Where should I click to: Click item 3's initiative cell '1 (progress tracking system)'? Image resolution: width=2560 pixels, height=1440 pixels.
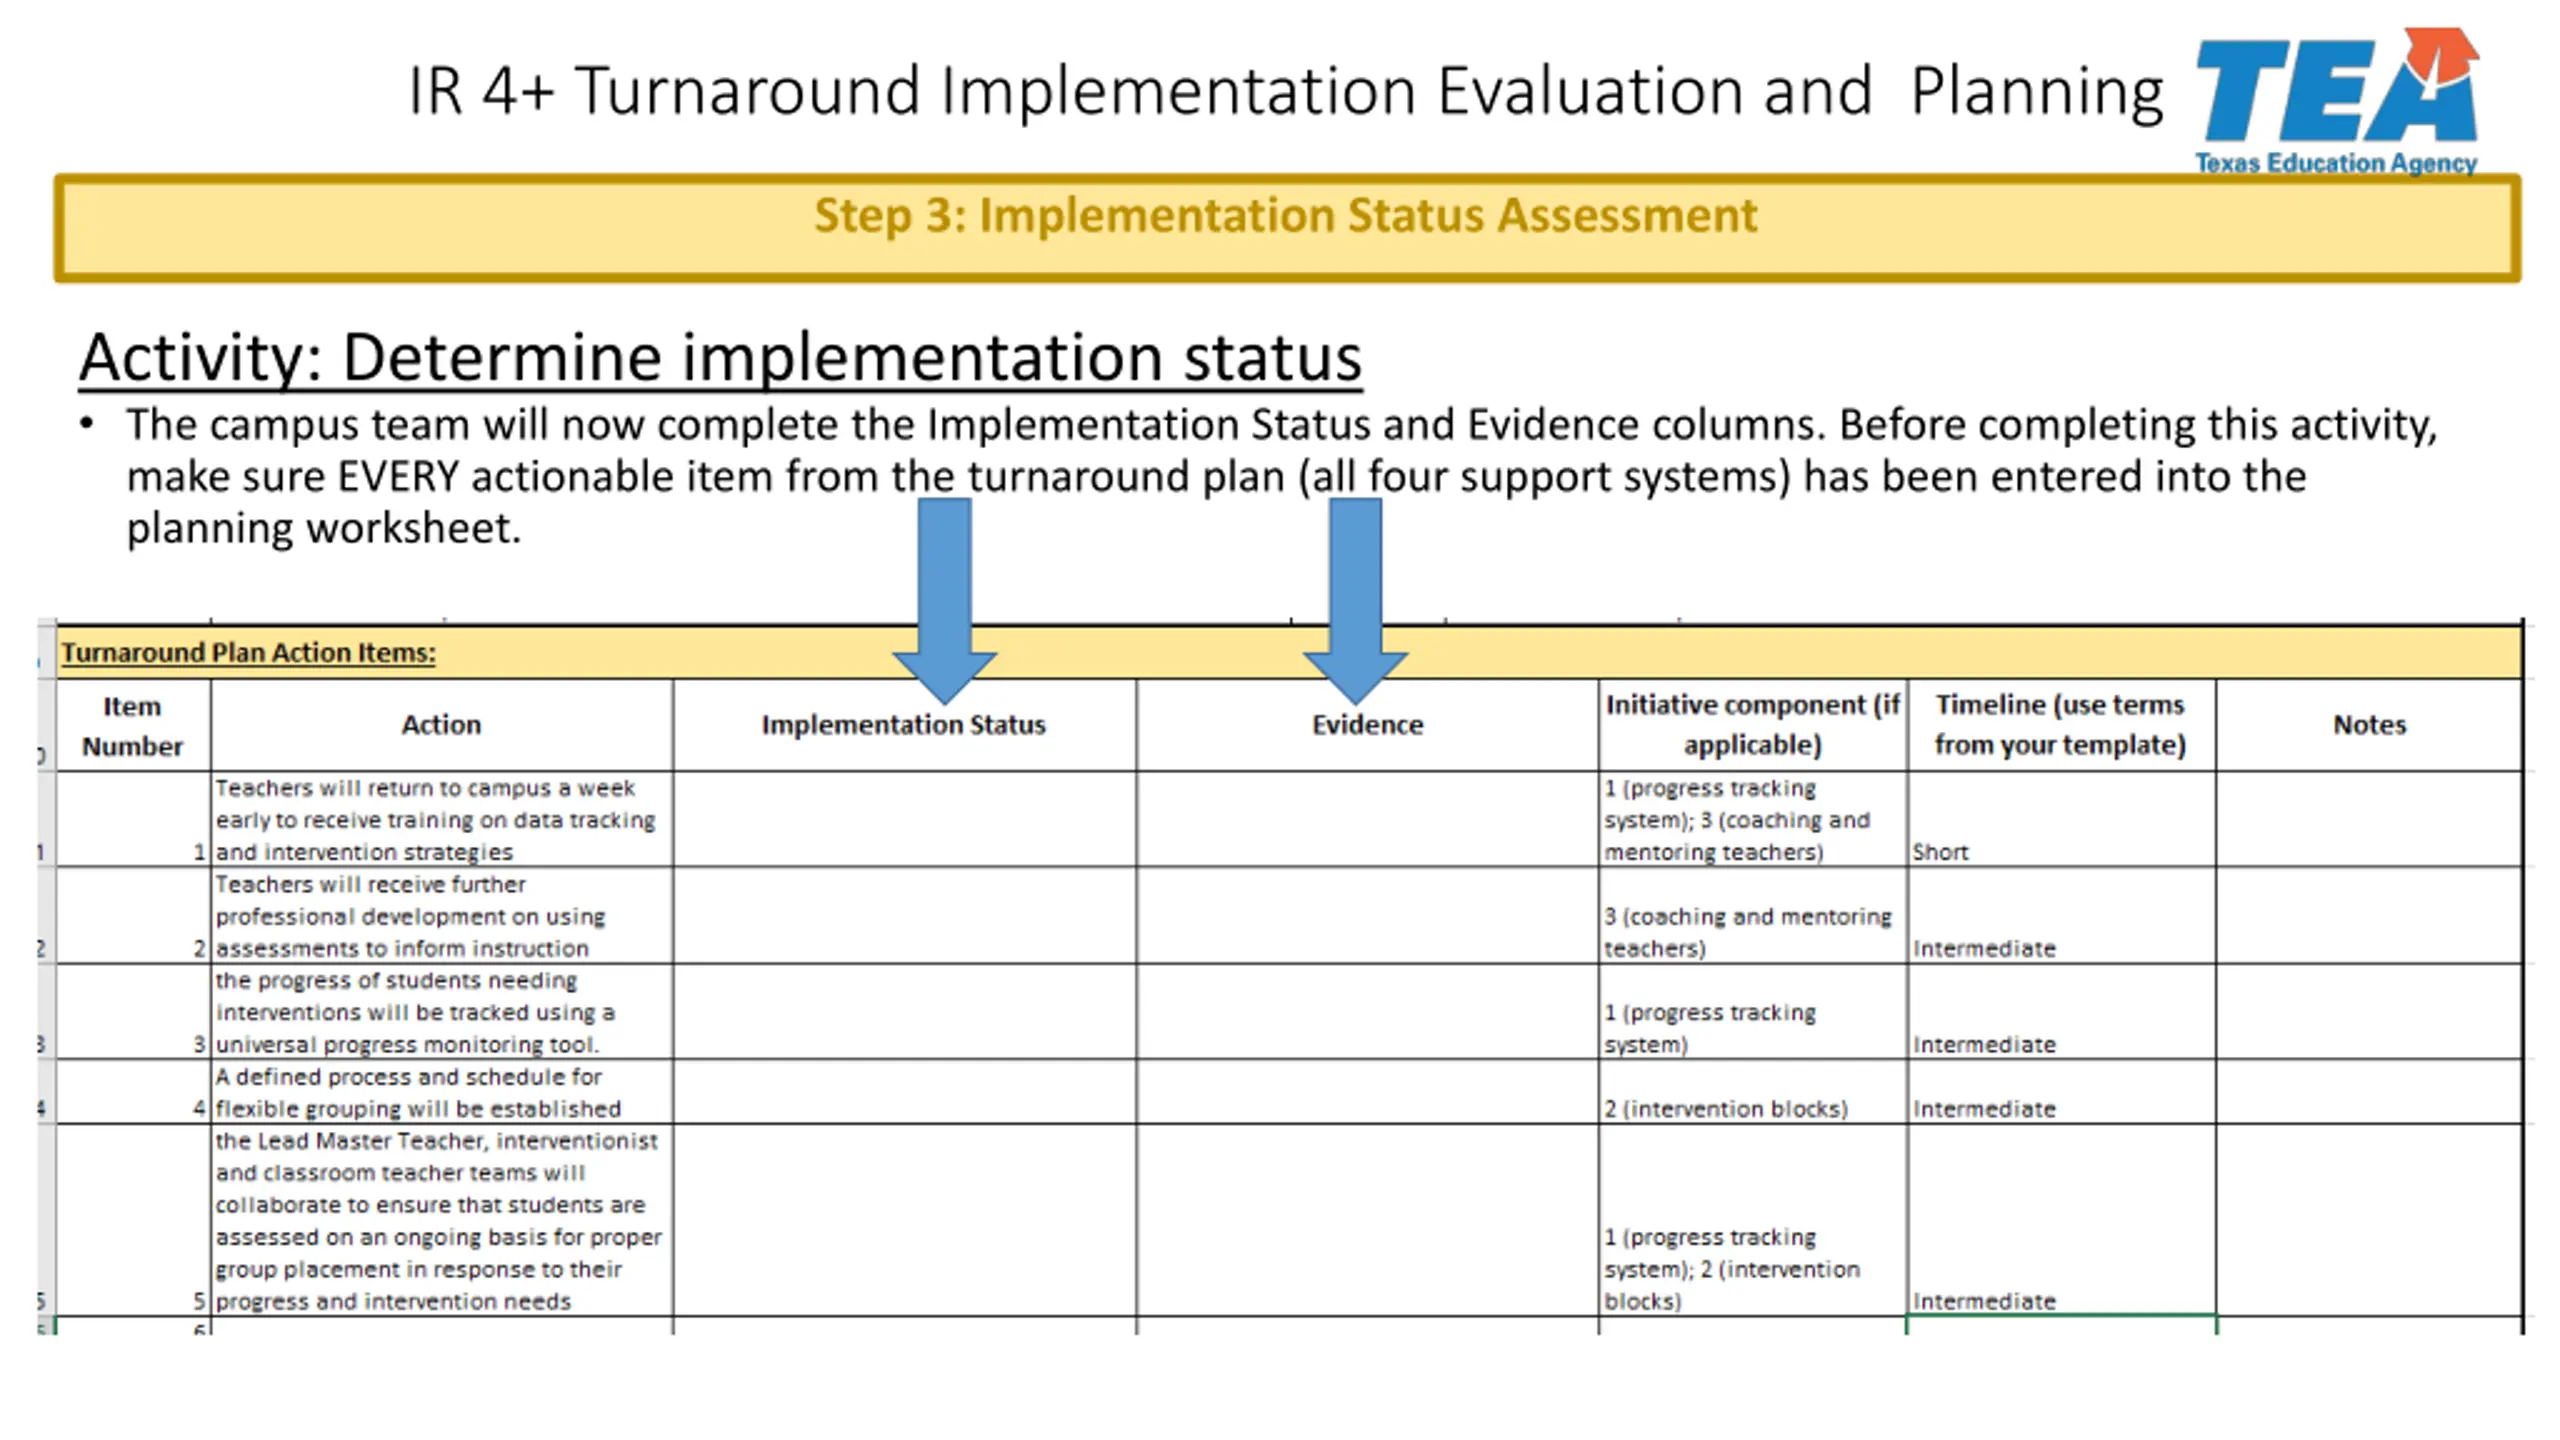[x=1752, y=1012]
